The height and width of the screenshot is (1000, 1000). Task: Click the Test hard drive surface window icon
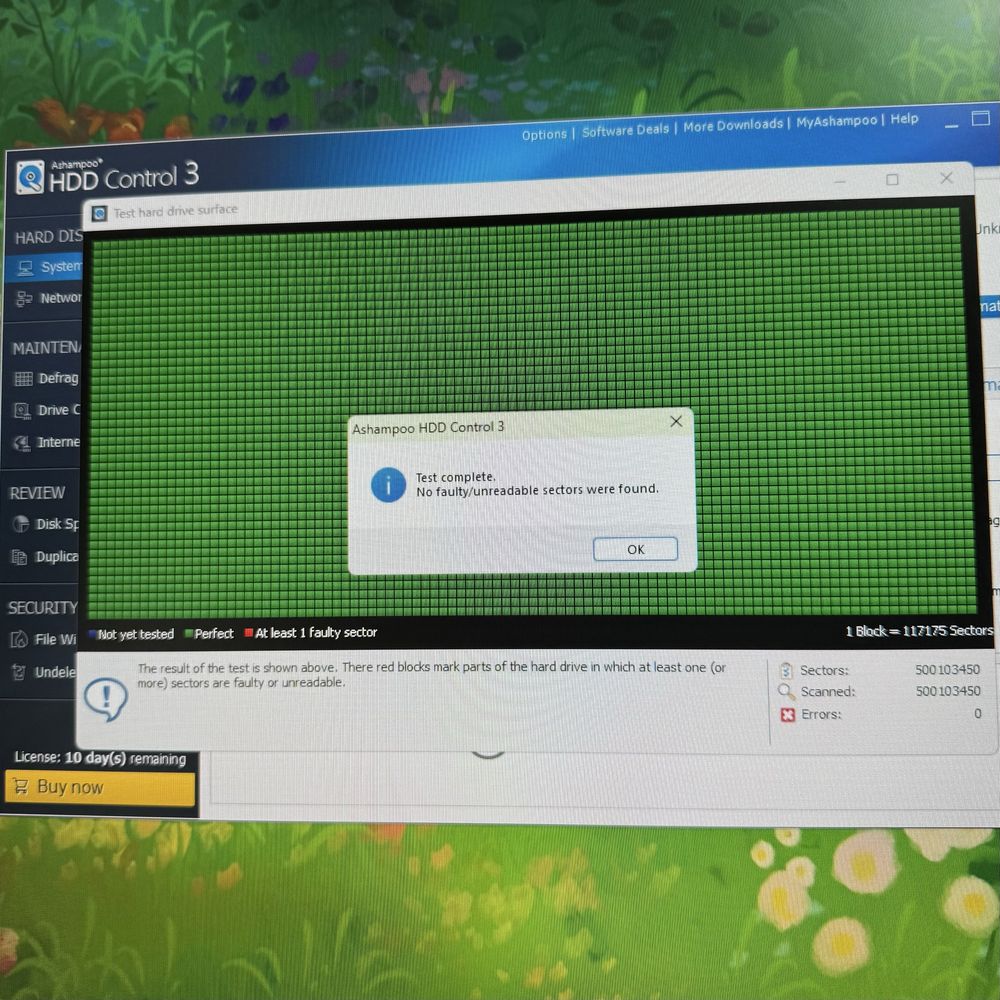coord(99,214)
